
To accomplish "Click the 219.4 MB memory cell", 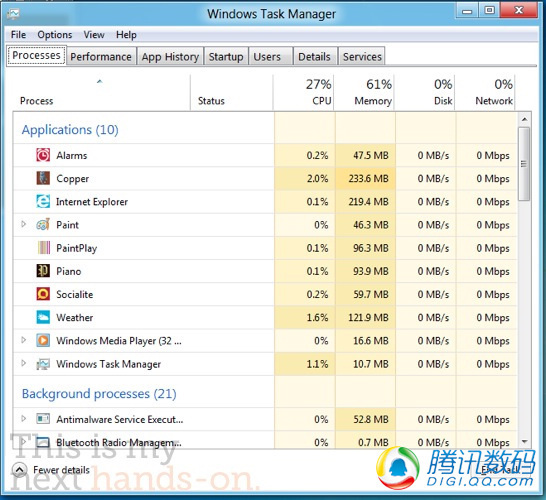I will 366,202.
